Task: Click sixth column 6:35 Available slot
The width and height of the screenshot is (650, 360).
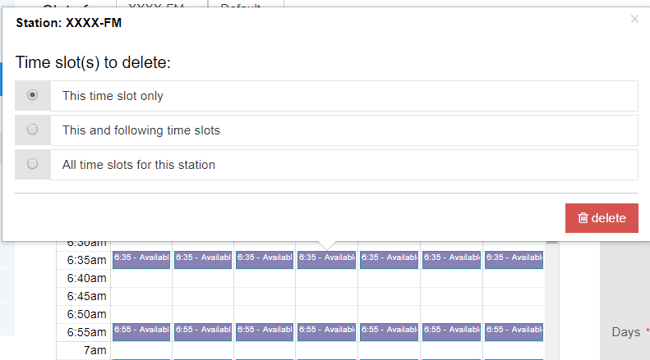Action: click(451, 260)
